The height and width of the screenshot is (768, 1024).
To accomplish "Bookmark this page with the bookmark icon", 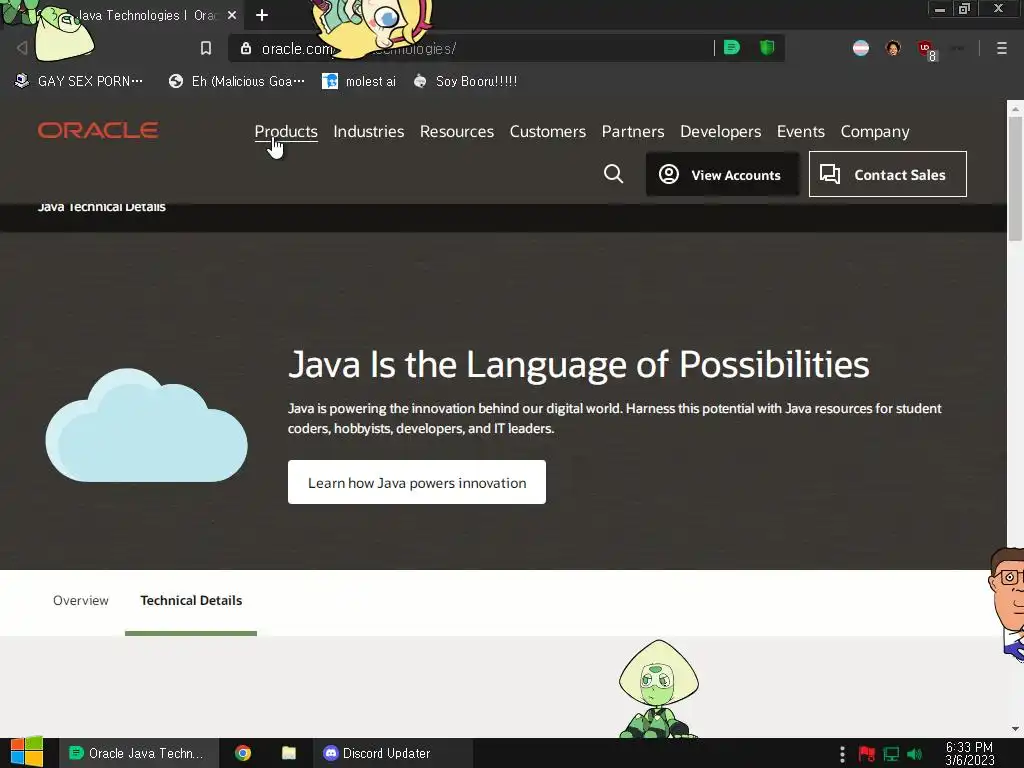I will pyautogui.click(x=206, y=48).
